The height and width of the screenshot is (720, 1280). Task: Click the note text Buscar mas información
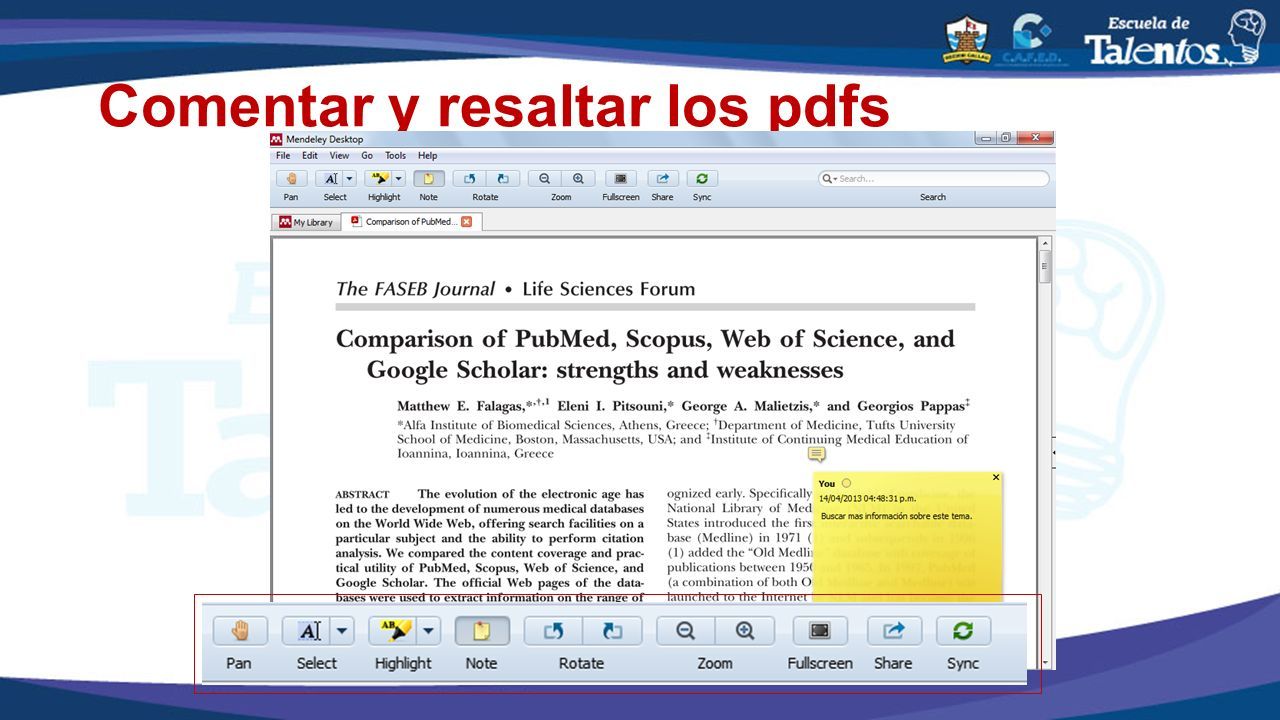896,516
